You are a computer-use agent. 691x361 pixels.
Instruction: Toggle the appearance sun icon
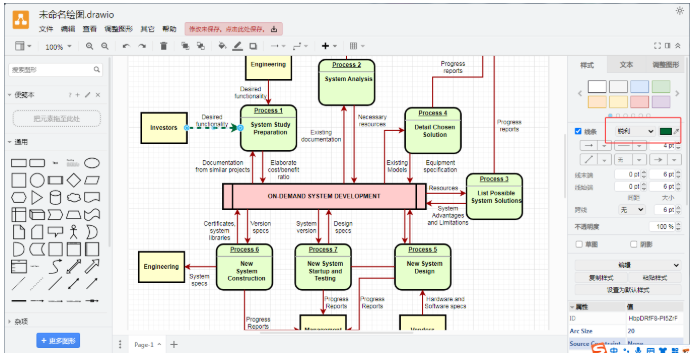pyautogui.click(x=680, y=11)
